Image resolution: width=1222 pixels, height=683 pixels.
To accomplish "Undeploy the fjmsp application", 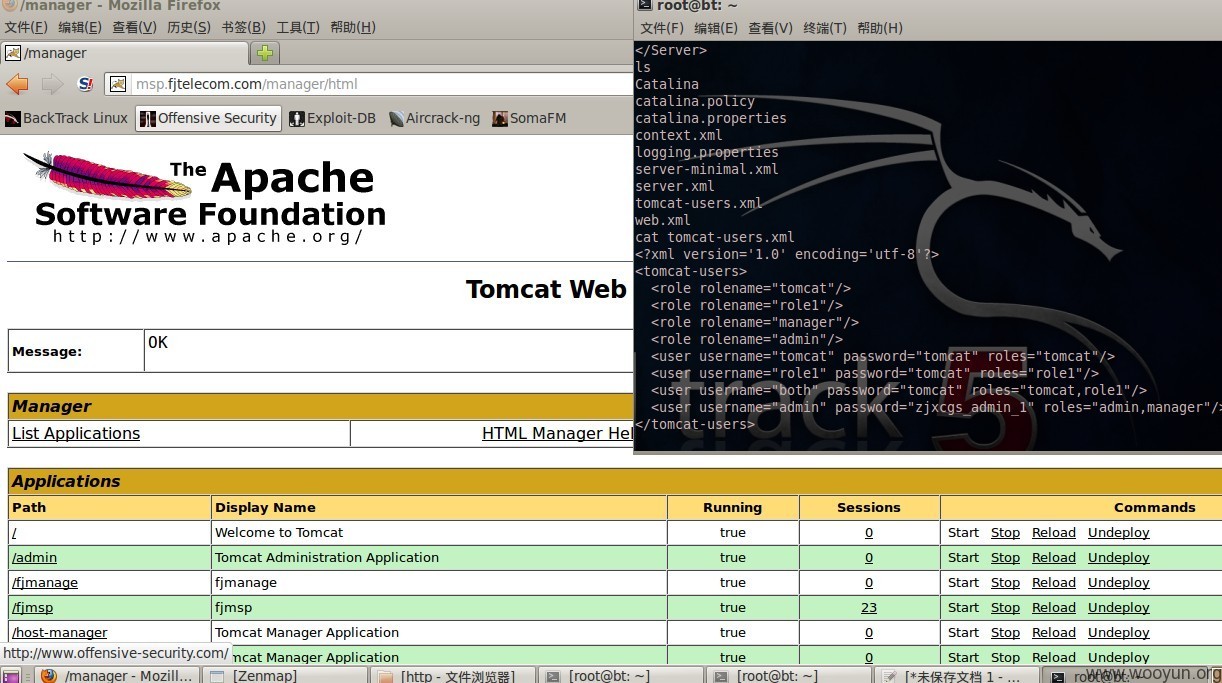I will (1119, 608).
